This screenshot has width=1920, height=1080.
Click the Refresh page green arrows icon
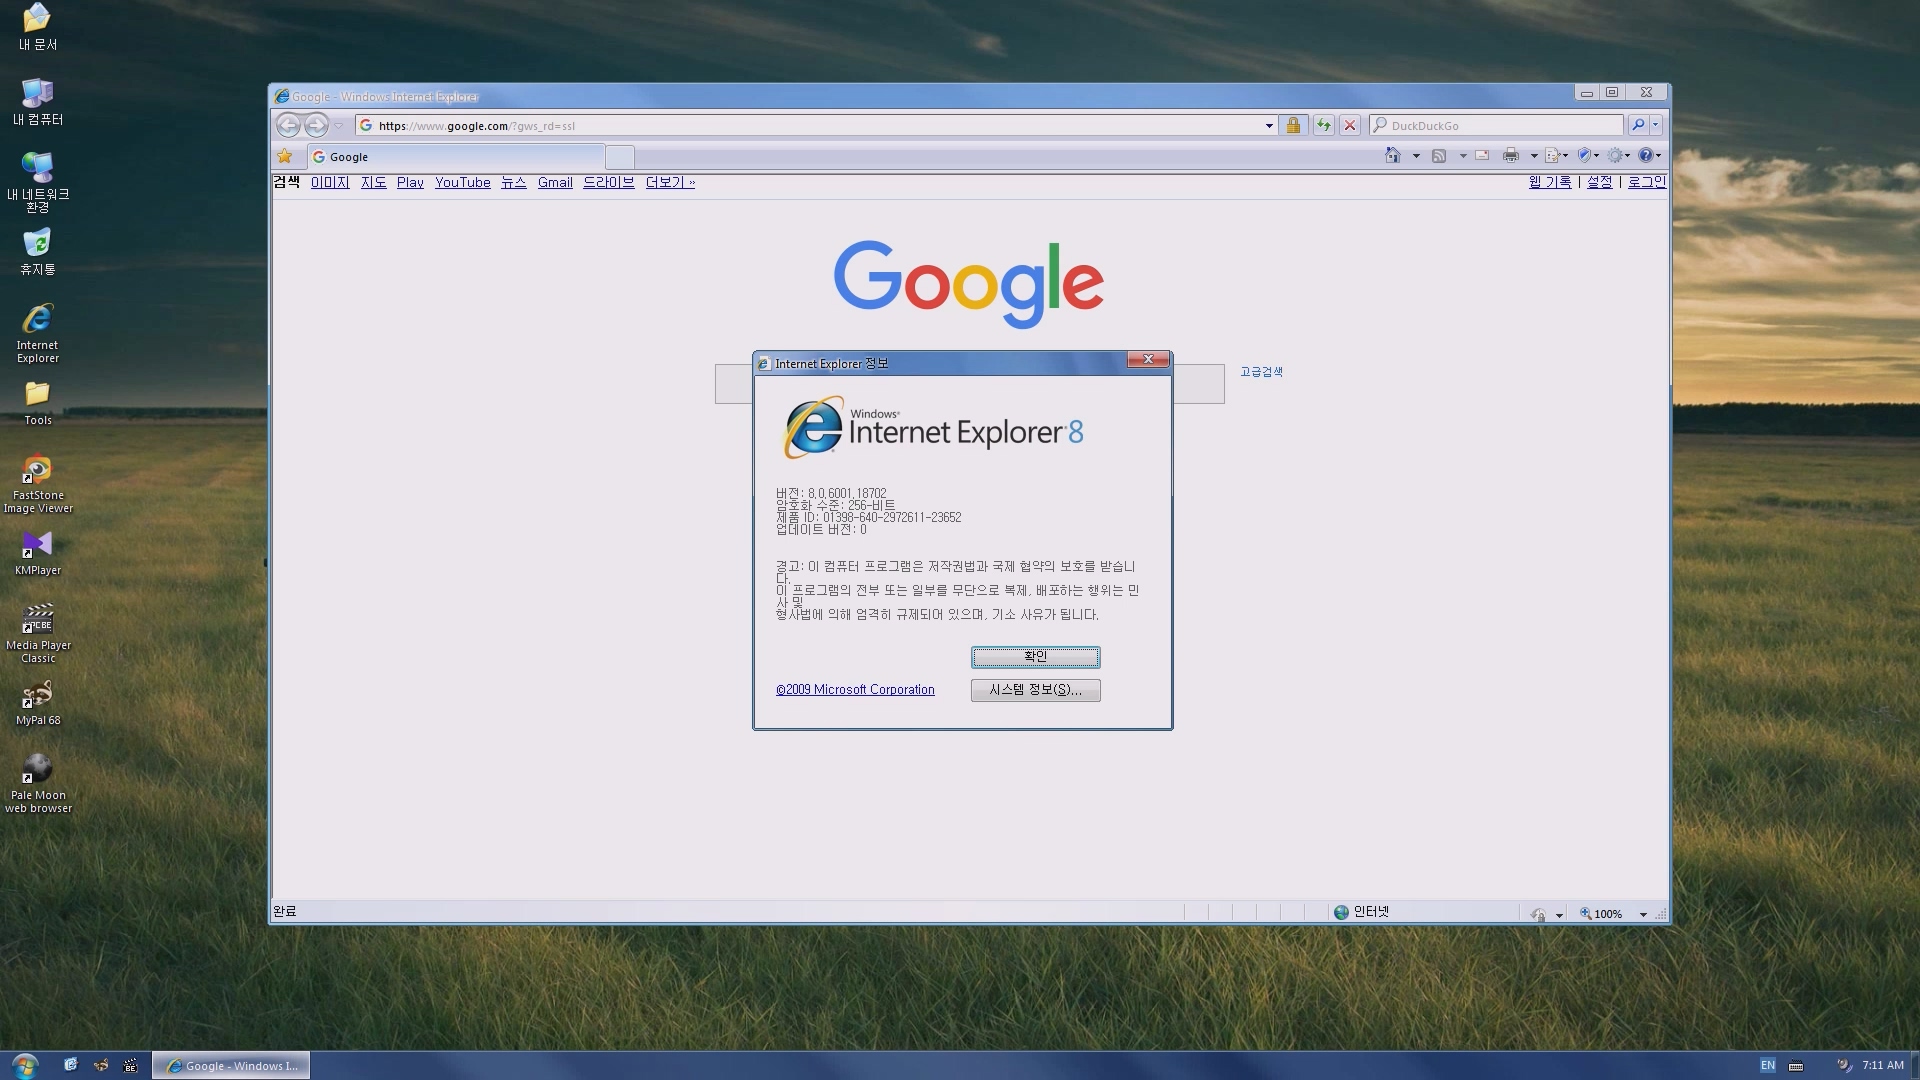point(1323,125)
